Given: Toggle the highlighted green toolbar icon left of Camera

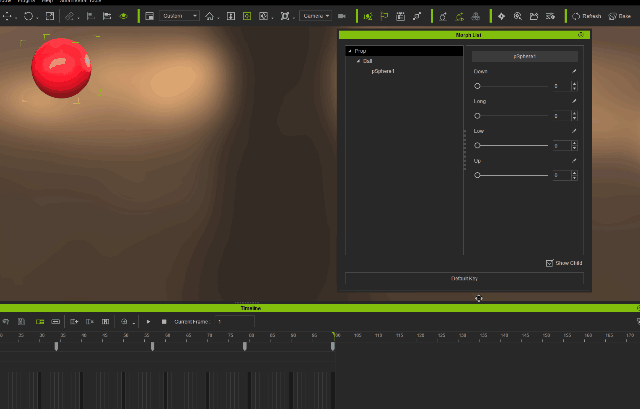Looking at the screenshot, I should click(x=247, y=16).
